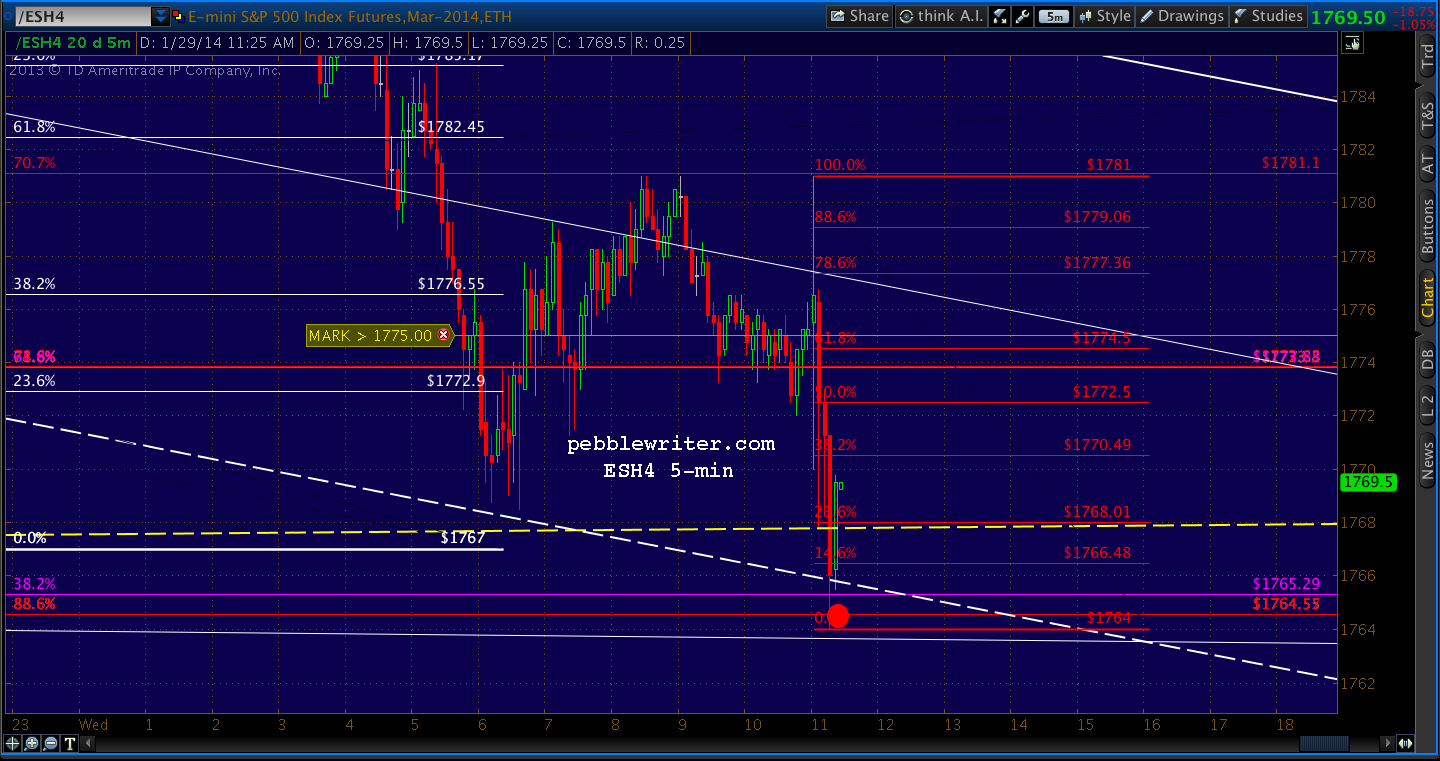Viewport: 1440px width, 761px height.
Task: Click the $1772.9 Fibonacci level label
Action: (456, 381)
